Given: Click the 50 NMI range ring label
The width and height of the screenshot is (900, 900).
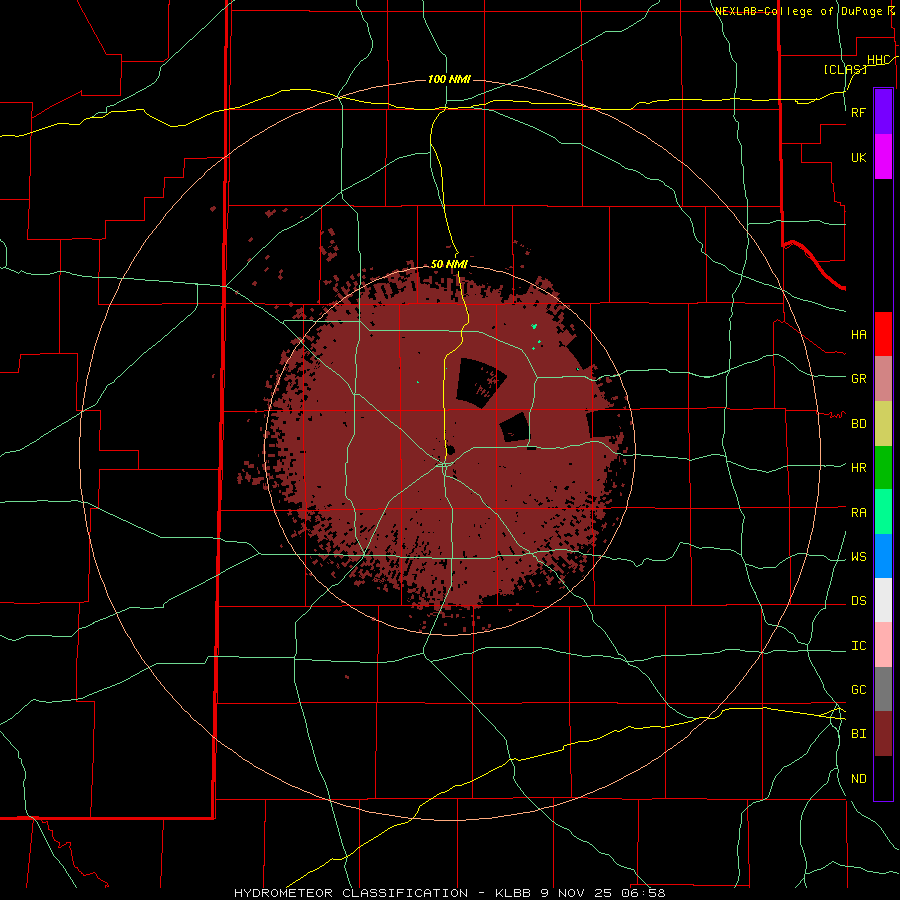Looking at the screenshot, I should click(449, 264).
